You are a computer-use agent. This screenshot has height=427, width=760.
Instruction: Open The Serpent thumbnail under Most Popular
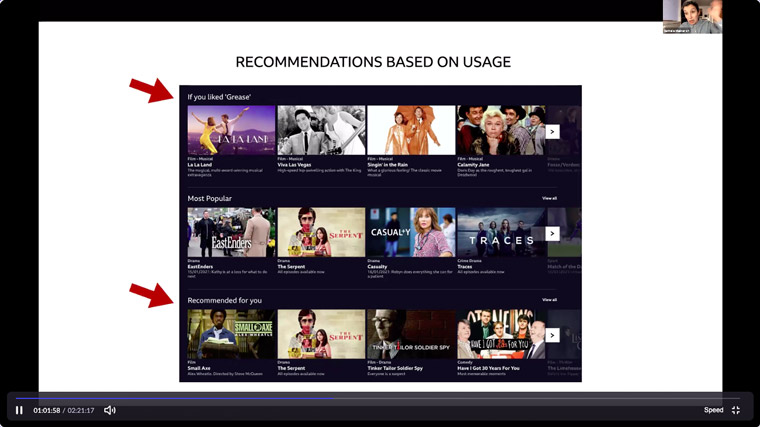click(x=321, y=232)
